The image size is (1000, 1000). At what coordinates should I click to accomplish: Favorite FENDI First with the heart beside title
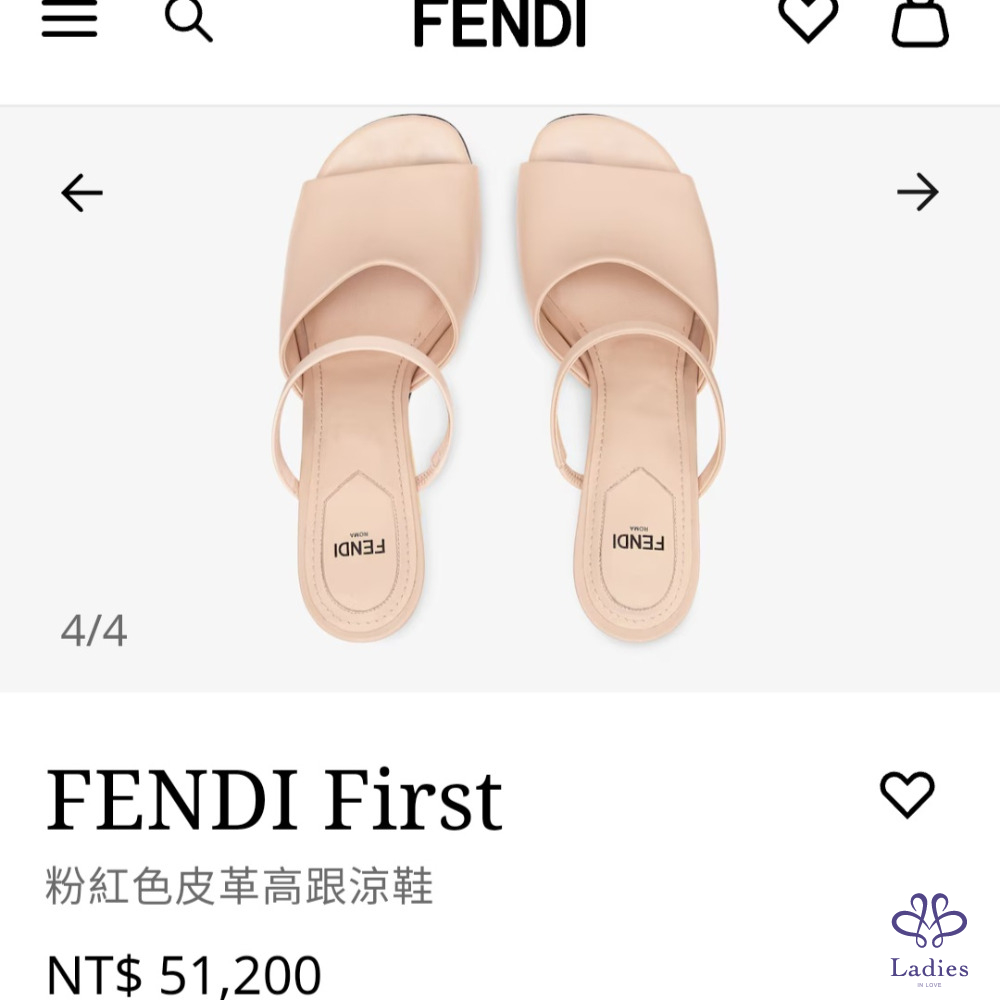(x=907, y=795)
